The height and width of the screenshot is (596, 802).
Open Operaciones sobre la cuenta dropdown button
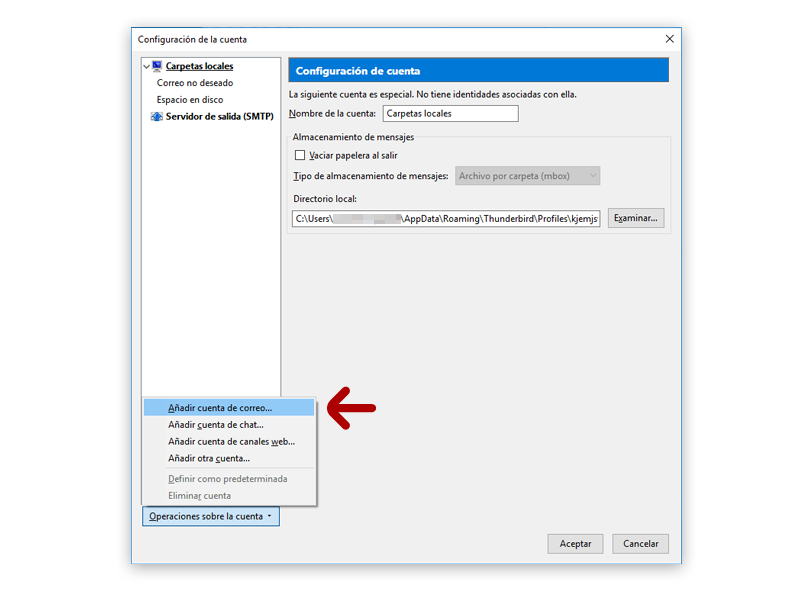click(x=211, y=516)
